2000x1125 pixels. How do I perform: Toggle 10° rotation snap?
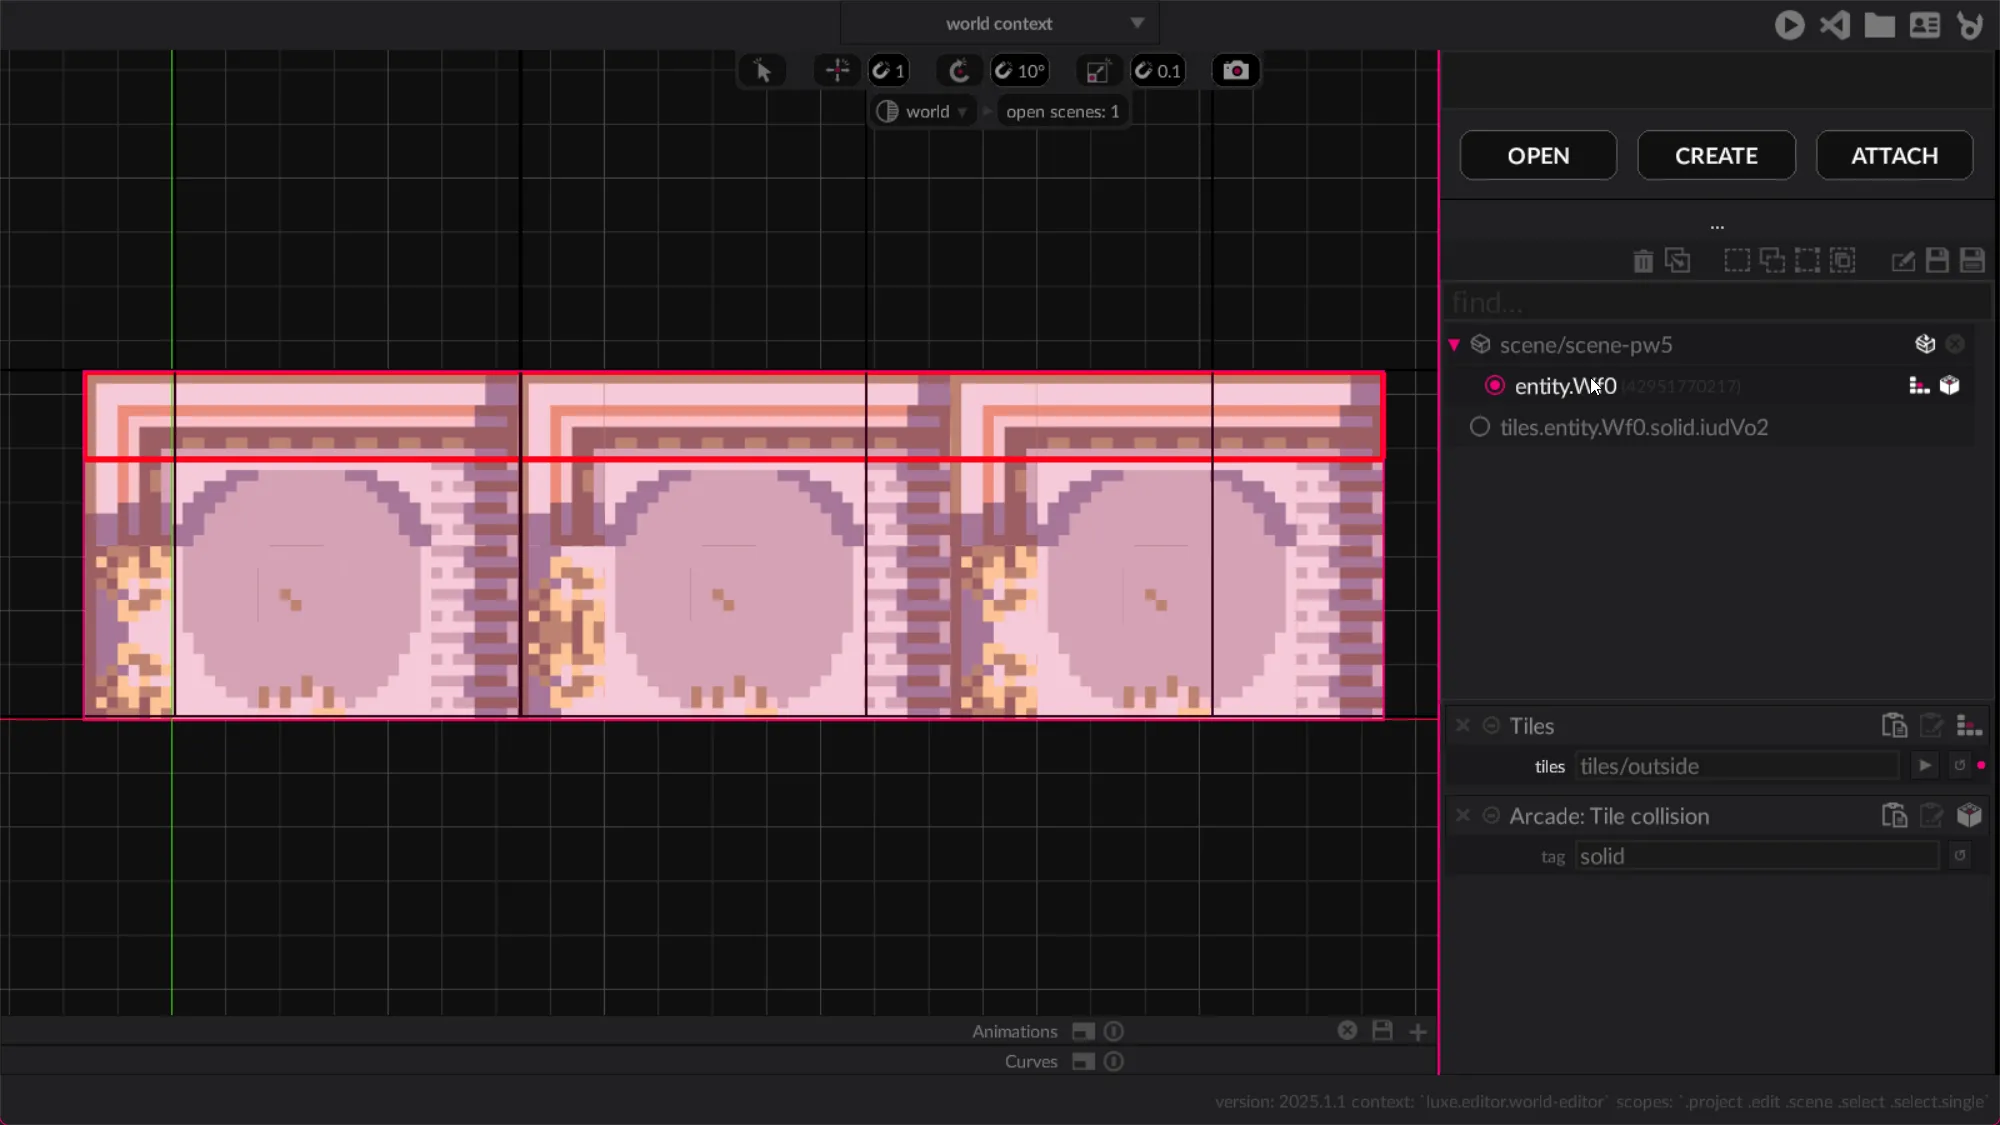(1019, 70)
